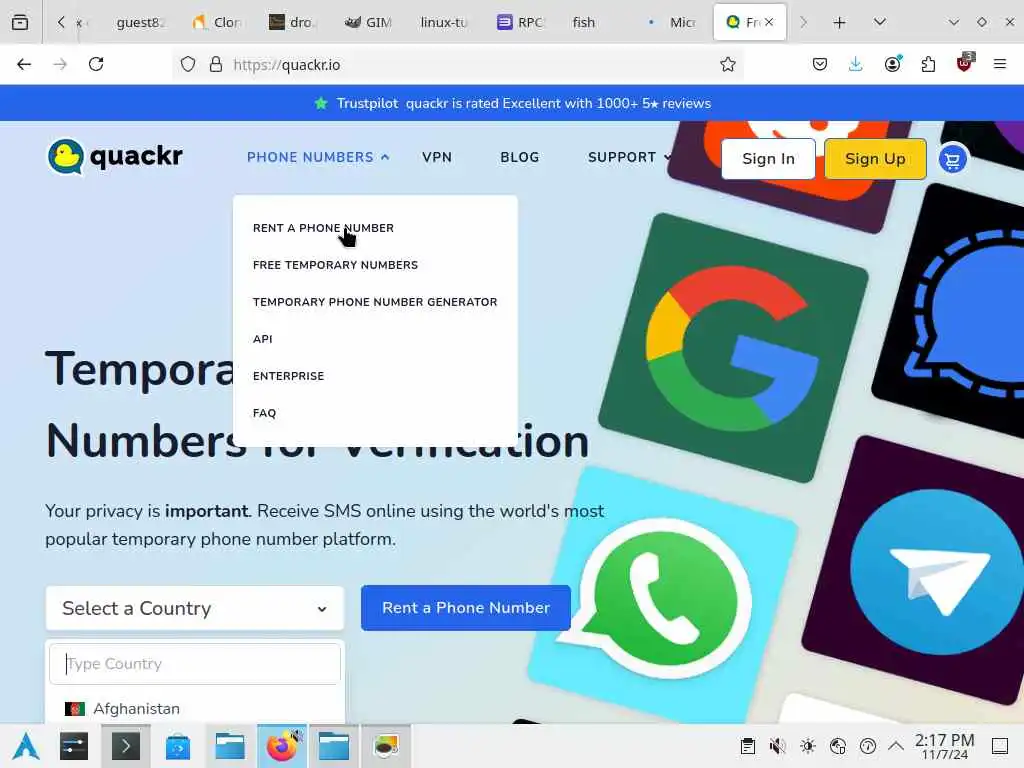Select API menu entry

[x=263, y=339]
